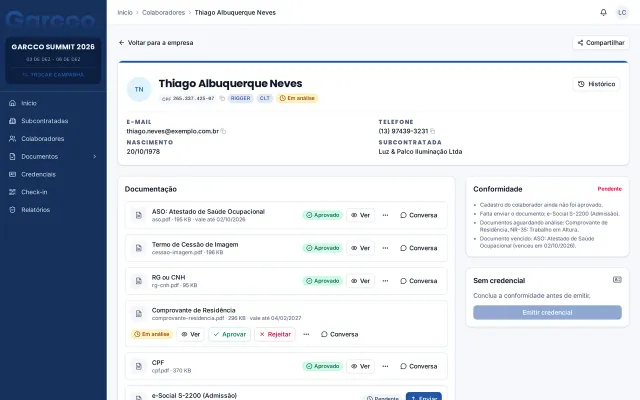Open more options for RG ou CNH
Image resolution: width=640 pixels, height=400 pixels.
[x=385, y=281]
